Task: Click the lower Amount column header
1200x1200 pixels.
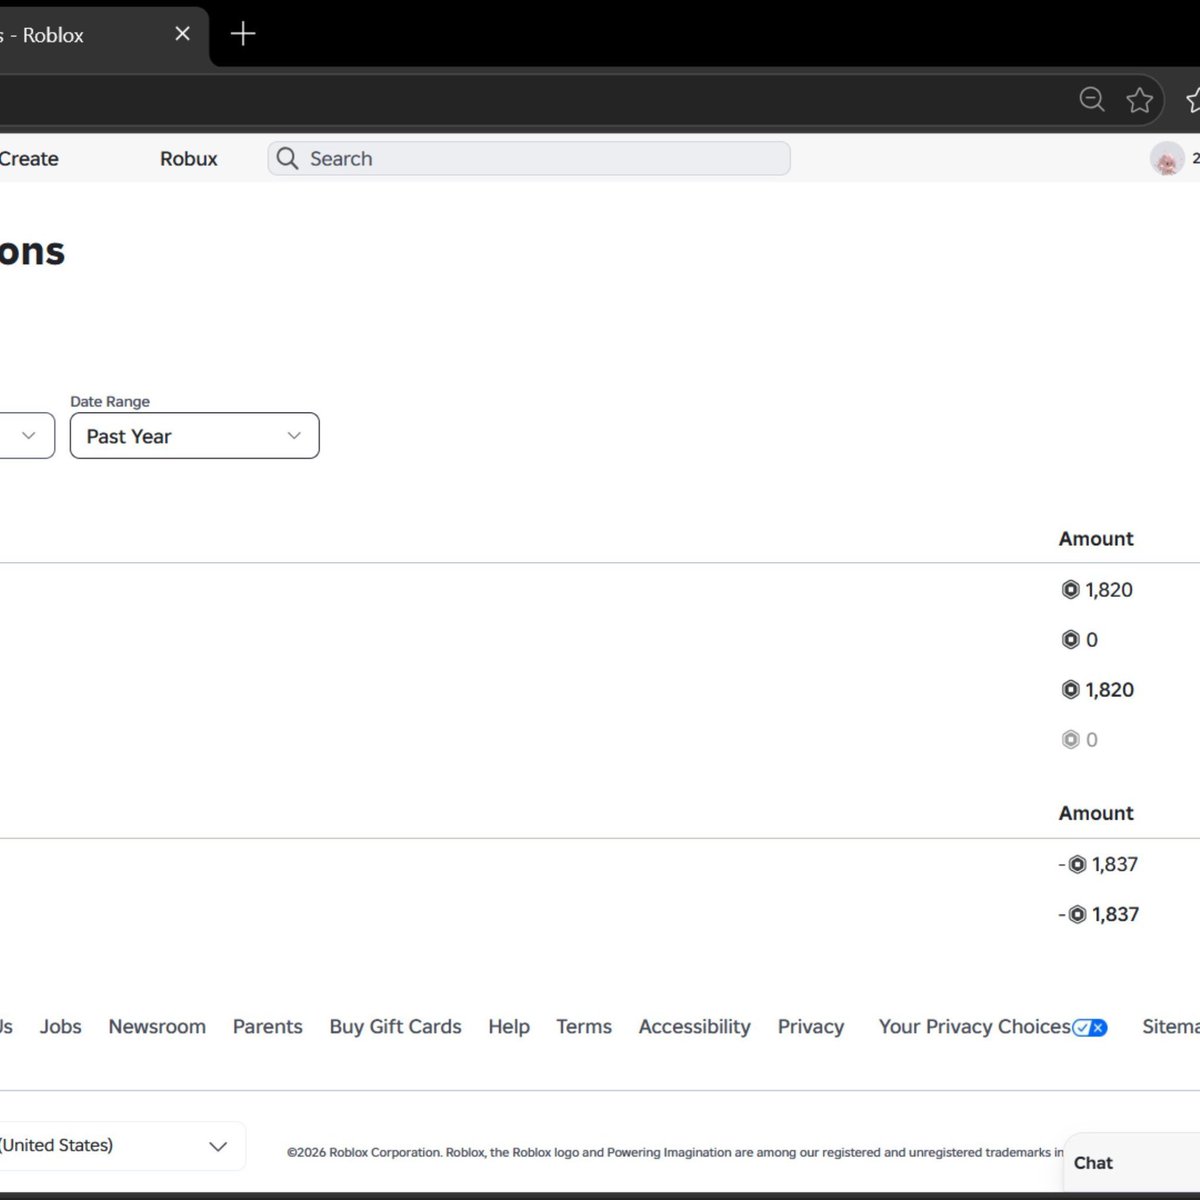Action: [x=1096, y=813]
